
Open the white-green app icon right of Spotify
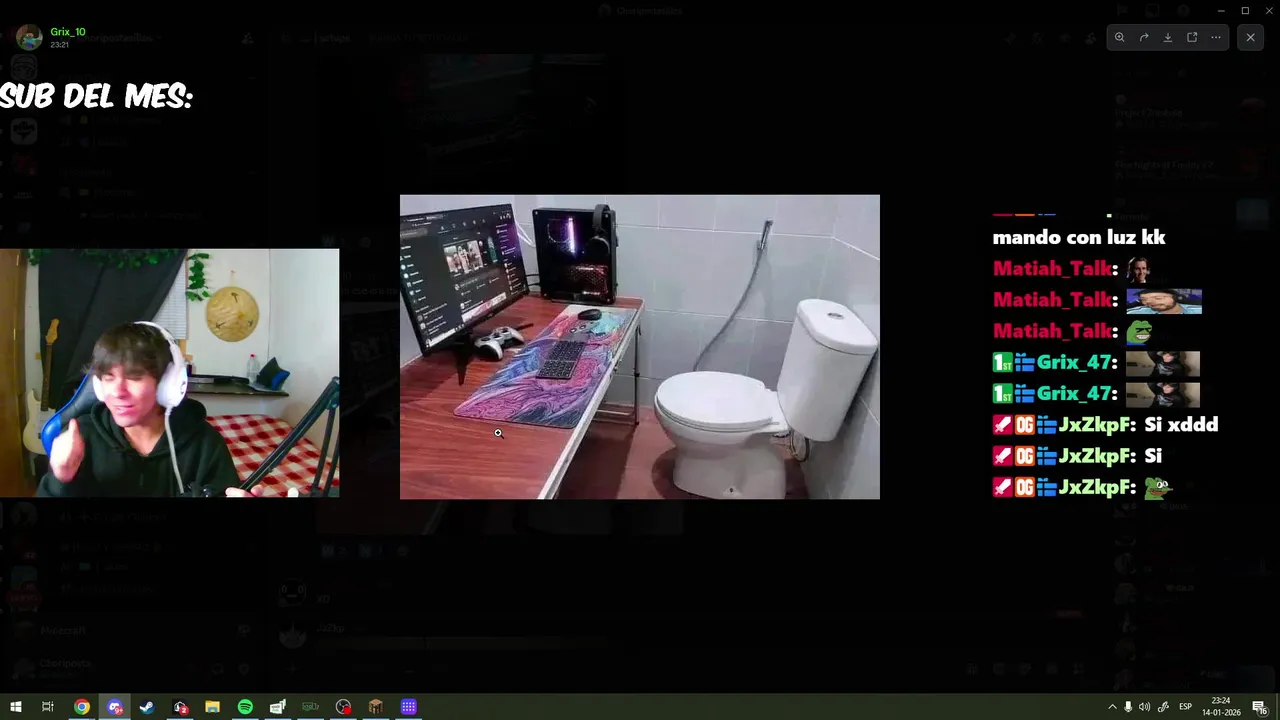click(x=278, y=707)
